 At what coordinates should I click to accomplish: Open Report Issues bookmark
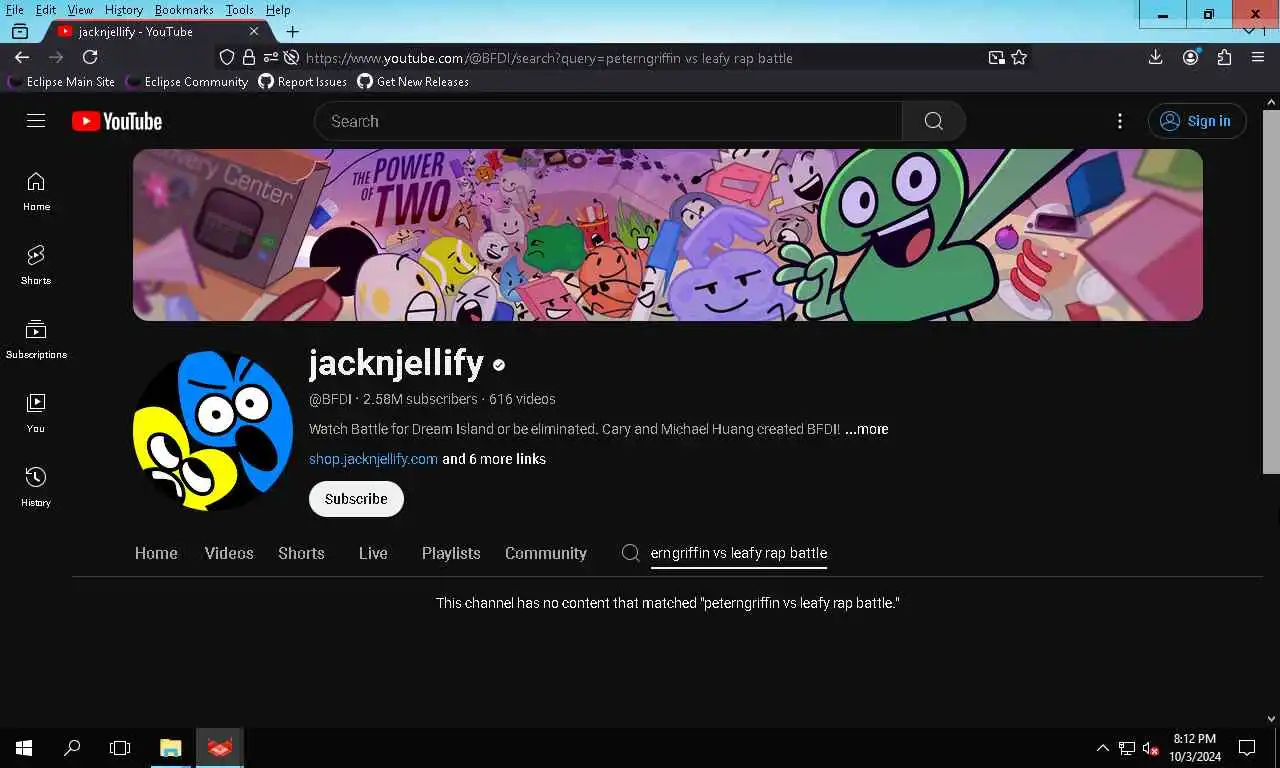pos(303,82)
